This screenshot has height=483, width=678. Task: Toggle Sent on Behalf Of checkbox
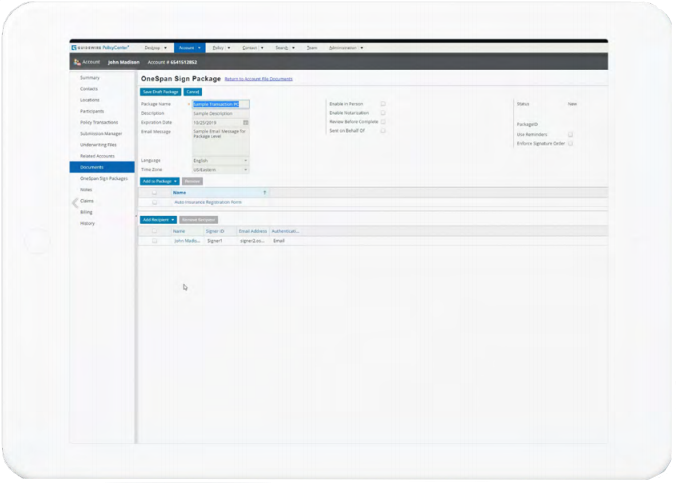[x=383, y=131]
